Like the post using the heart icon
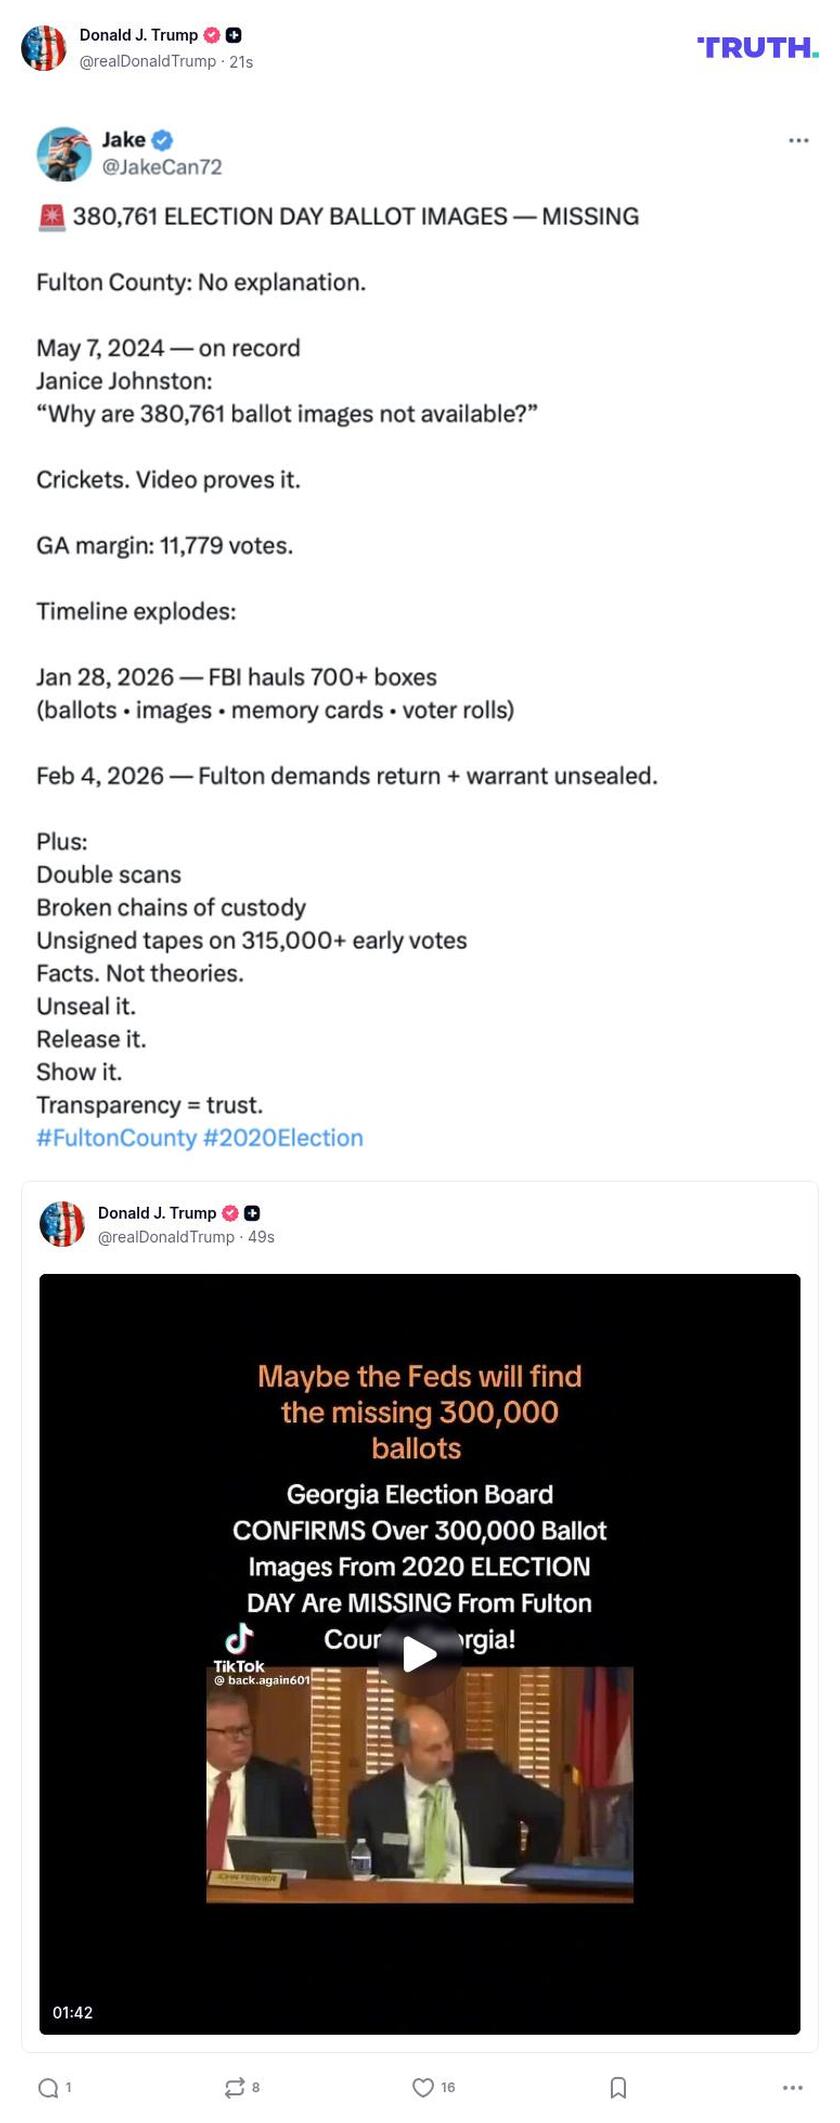 pos(421,2087)
